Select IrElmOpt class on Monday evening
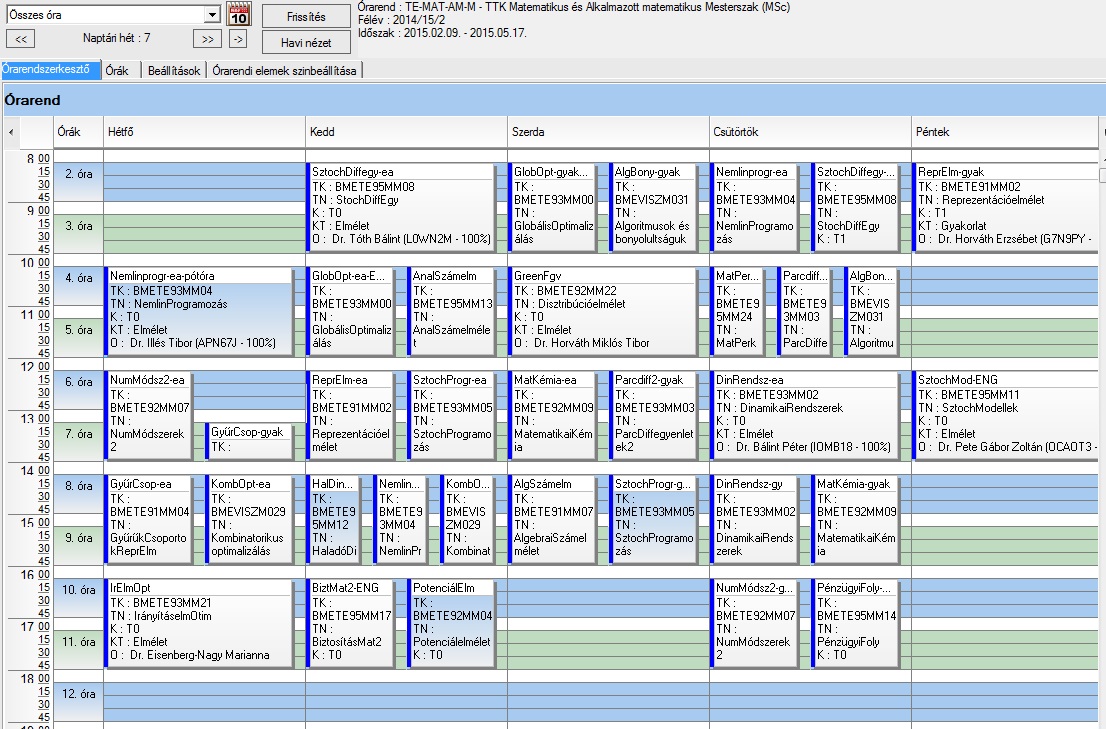This screenshot has height=729, width=1106. tap(199, 624)
